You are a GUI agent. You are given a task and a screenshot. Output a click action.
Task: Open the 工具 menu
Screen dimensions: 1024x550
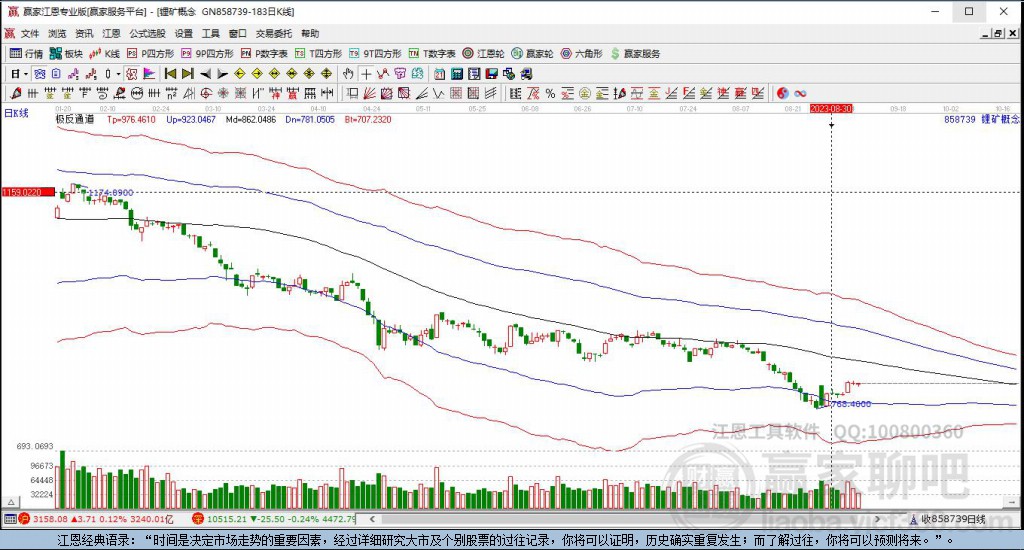(210, 33)
